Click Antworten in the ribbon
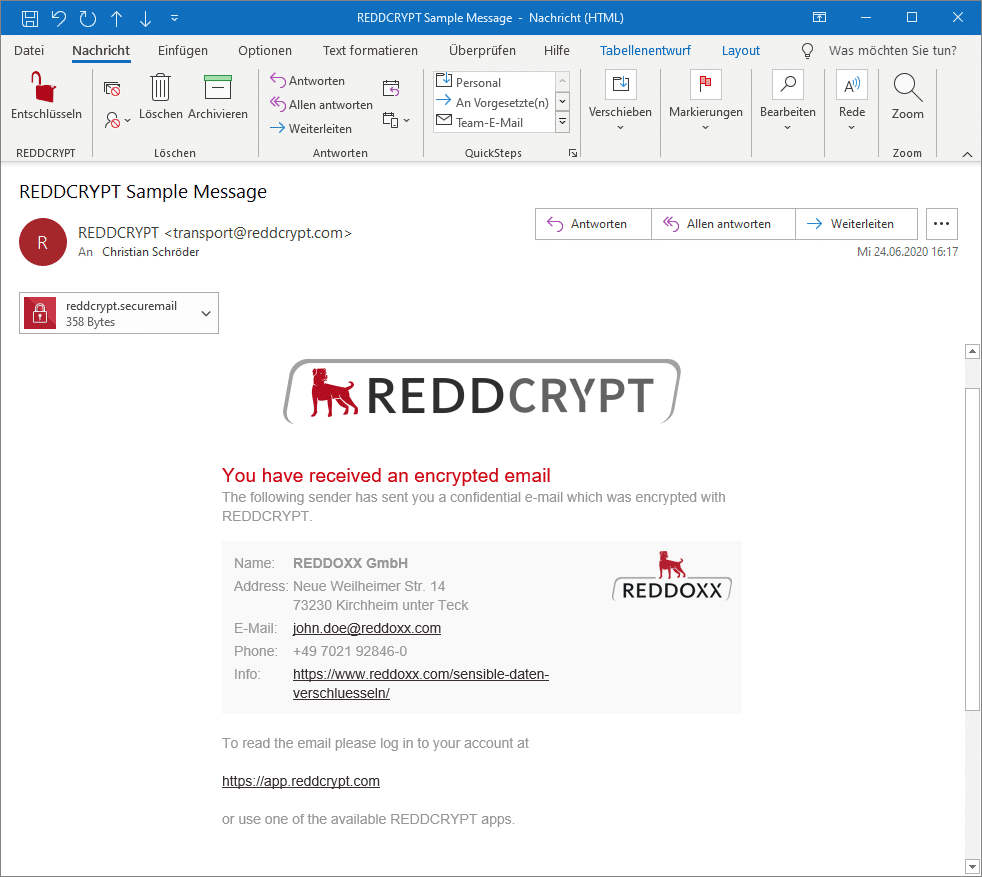This screenshot has height=877, width=982. 308,81
